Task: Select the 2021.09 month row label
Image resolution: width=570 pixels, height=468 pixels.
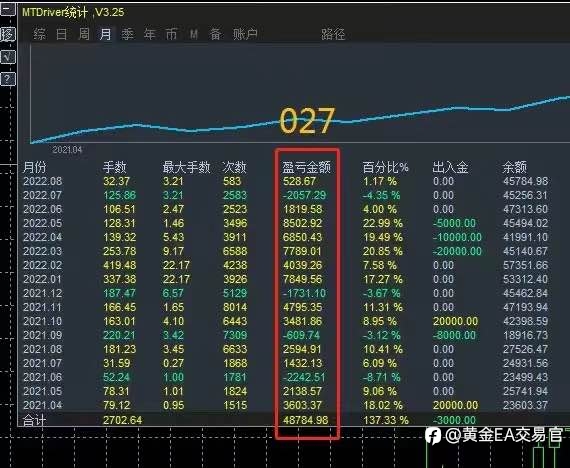Action: [x=43, y=335]
